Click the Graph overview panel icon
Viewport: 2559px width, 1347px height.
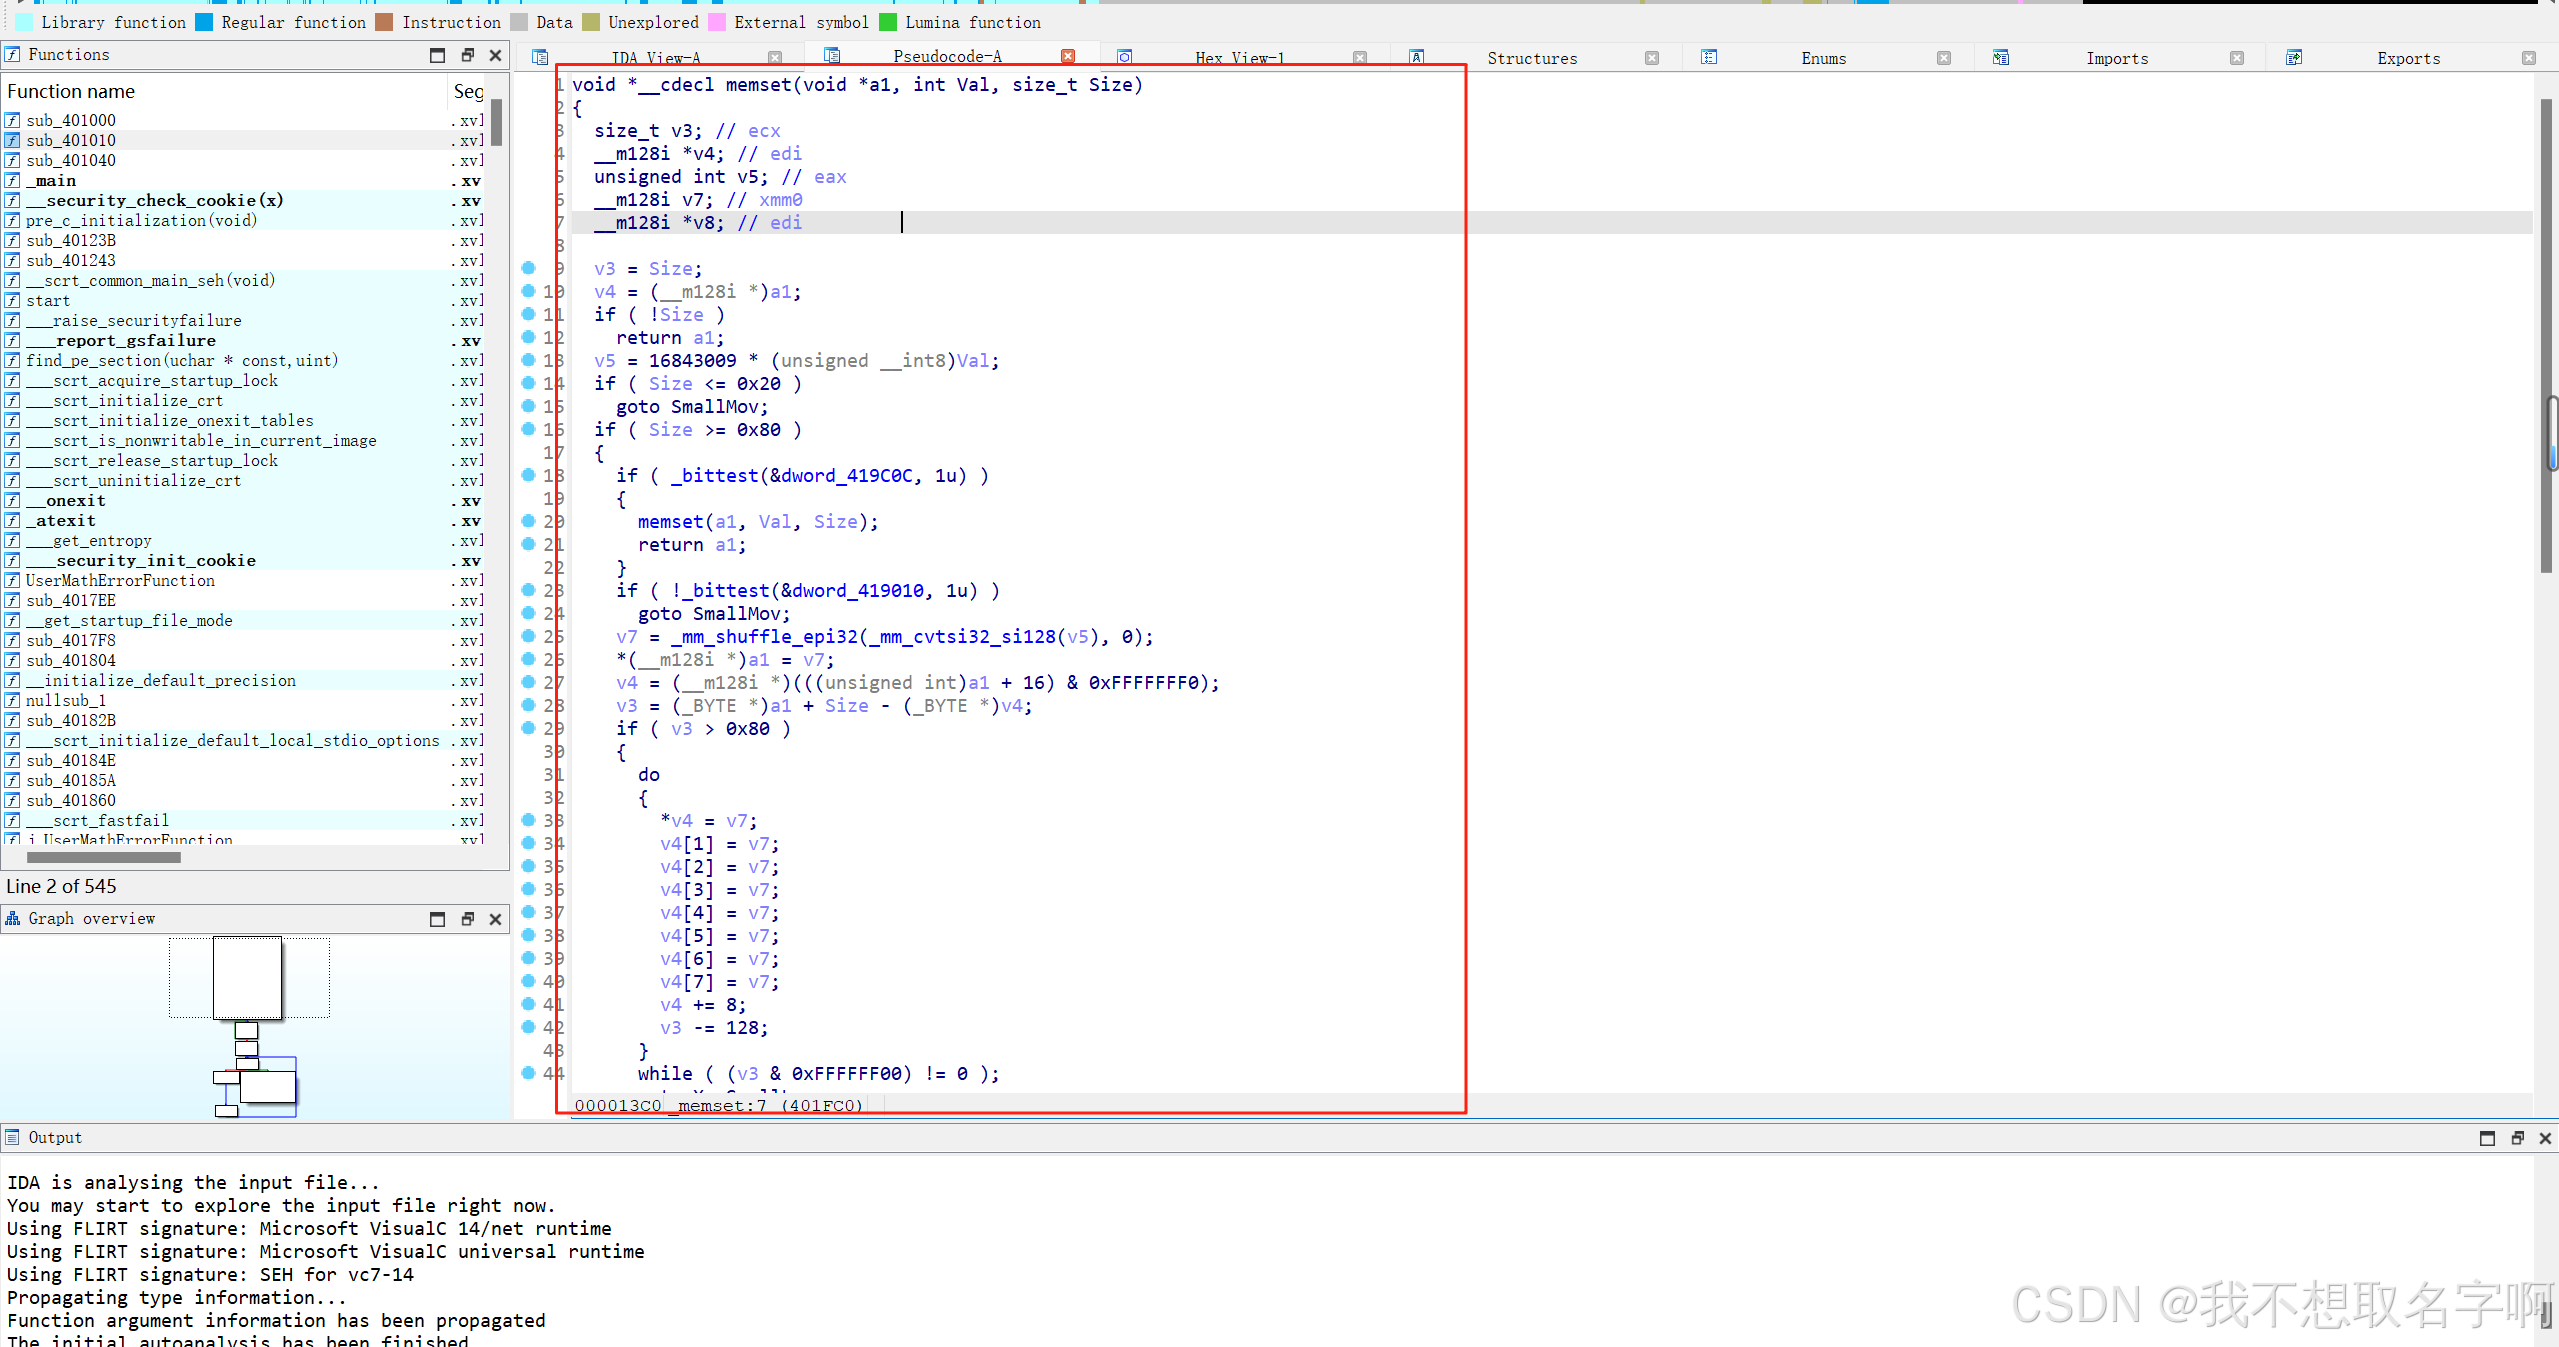[13, 918]
